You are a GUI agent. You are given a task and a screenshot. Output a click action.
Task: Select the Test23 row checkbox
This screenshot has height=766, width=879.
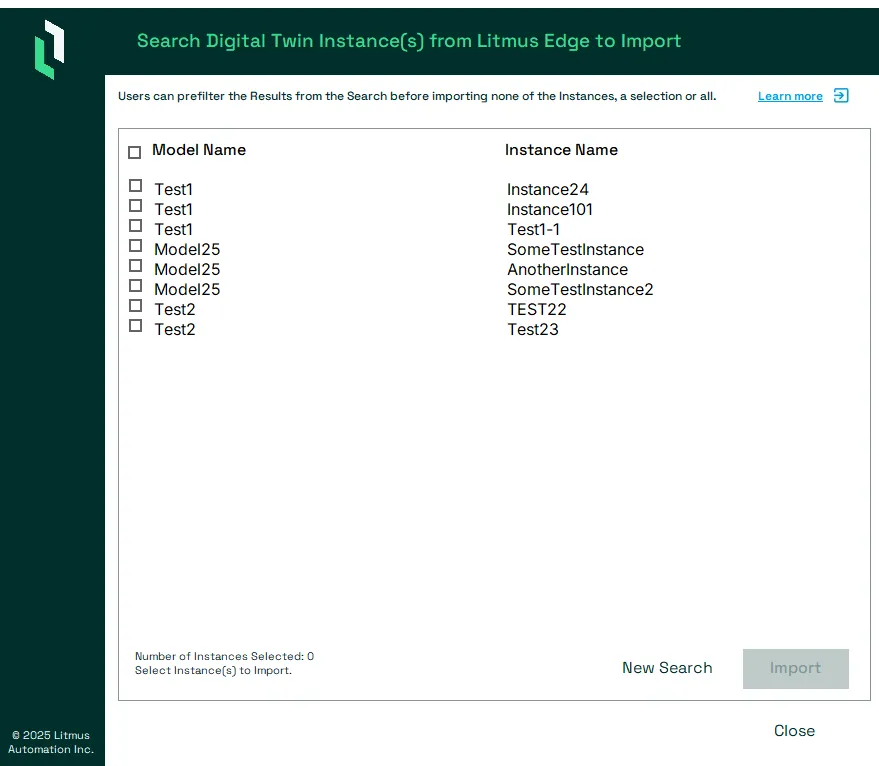pos(135,326)
